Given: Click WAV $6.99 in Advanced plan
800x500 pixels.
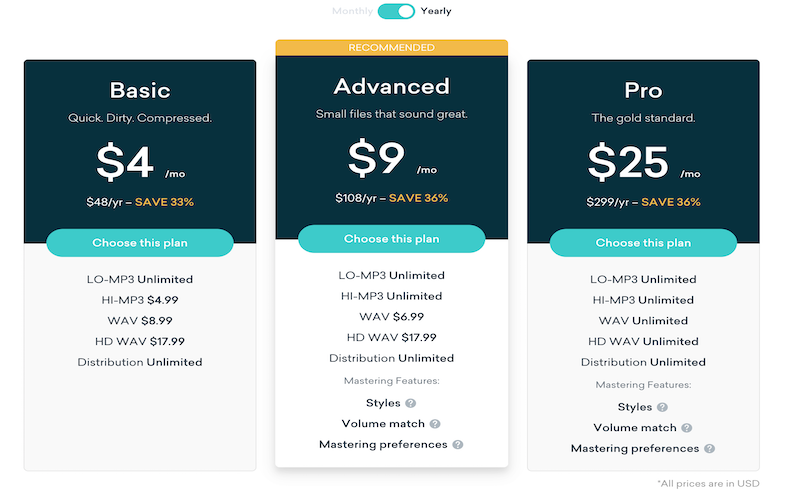Looking at the screenshot, I should [391, 316].
